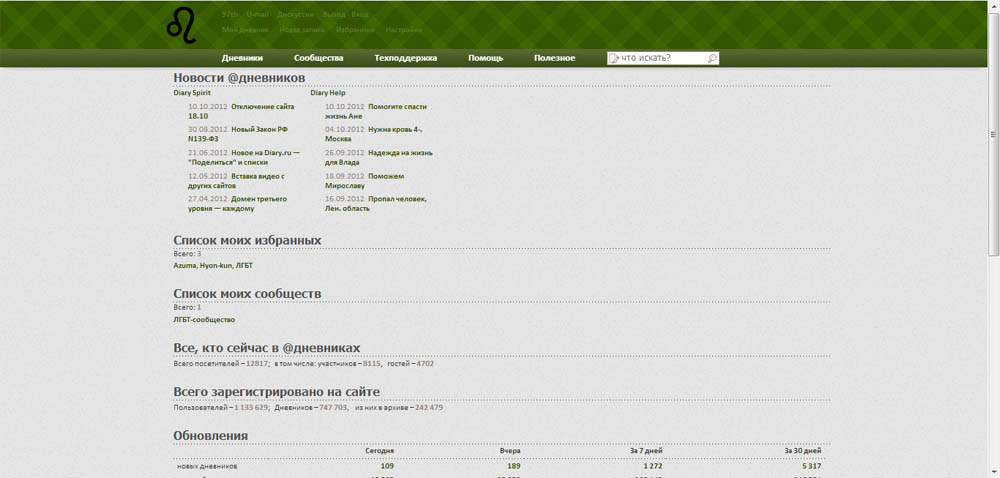Open news "Вставка видео с других сайтов"
The width and height of the screenshot is (1000, 478).
(236, 181)
